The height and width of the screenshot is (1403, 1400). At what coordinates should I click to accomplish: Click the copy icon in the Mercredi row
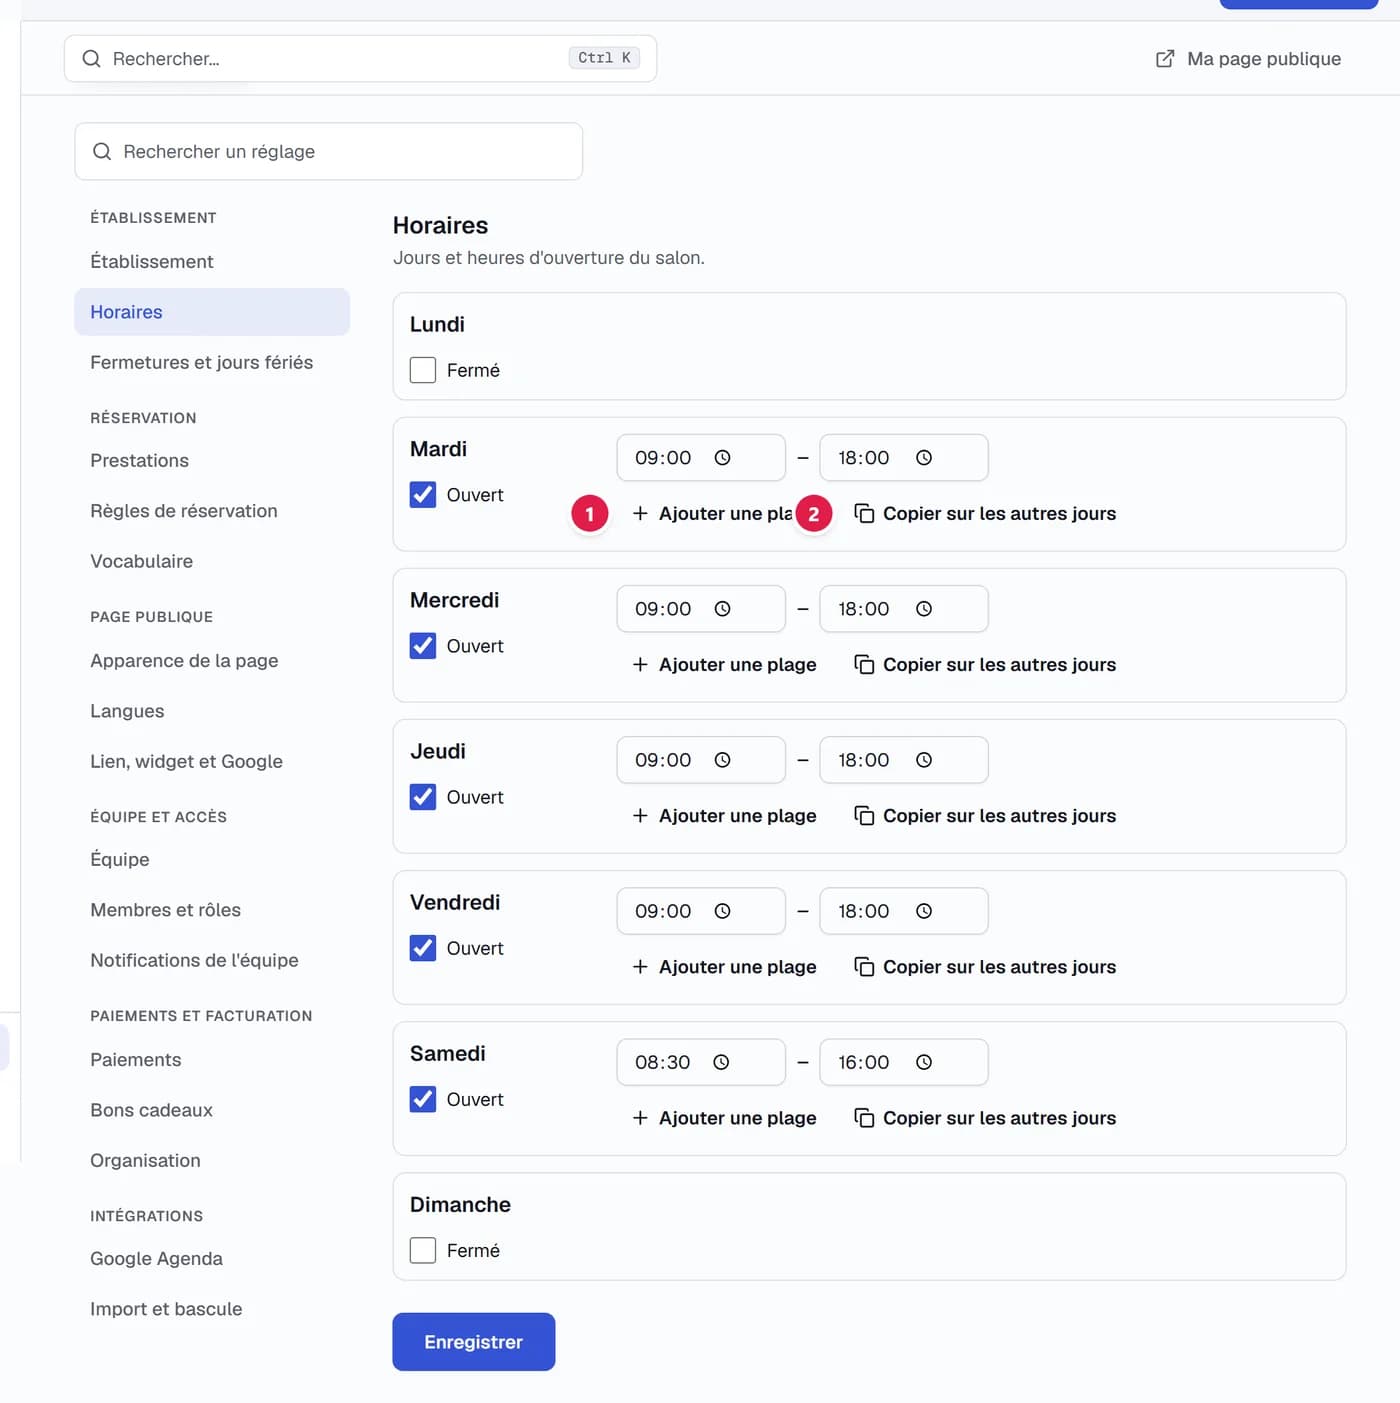[864, 665]
